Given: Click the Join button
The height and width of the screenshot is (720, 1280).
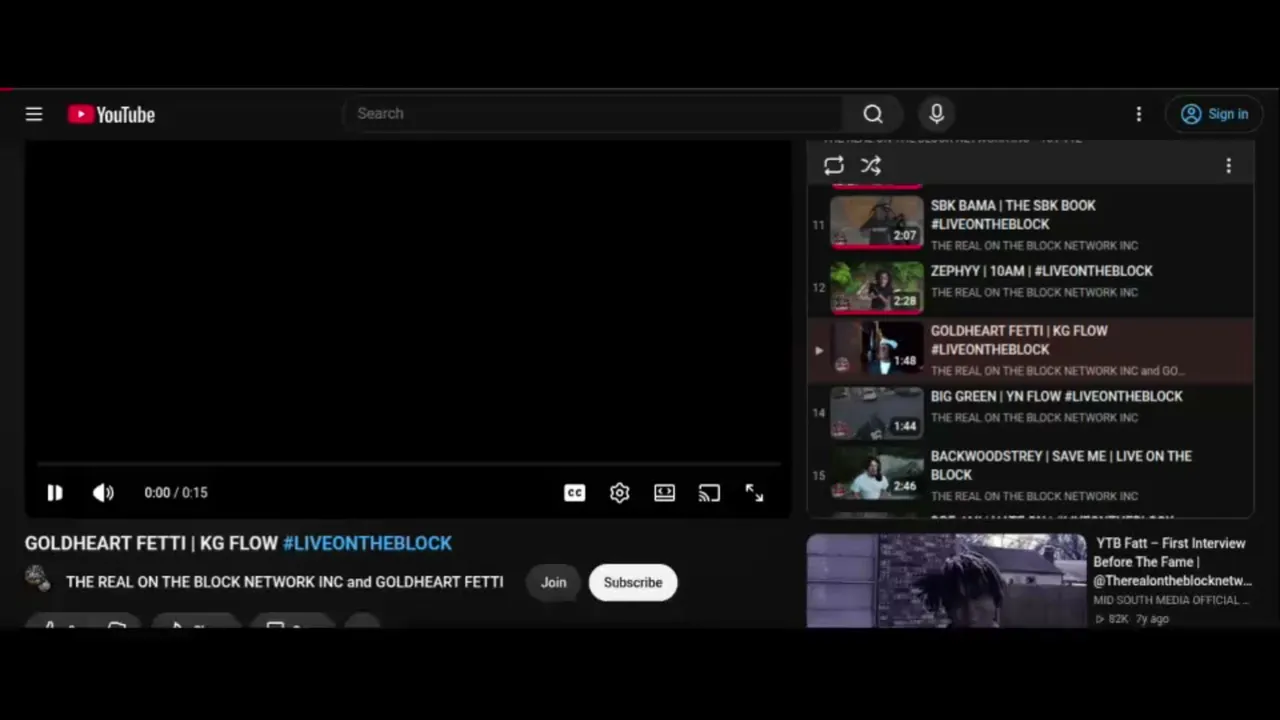Looking at the screenshot, I should pos(553,582).
